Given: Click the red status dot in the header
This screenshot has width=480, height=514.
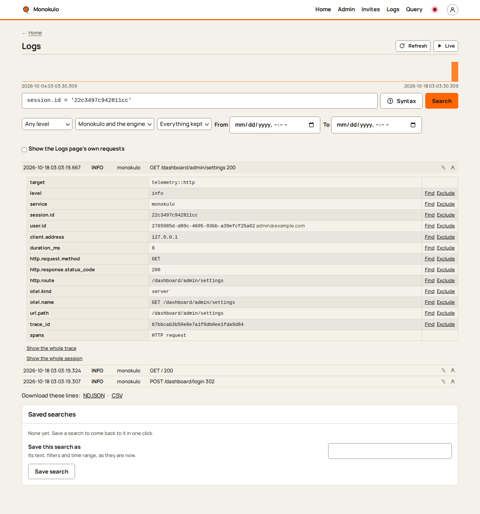Looking at the screenshot, I should [x=435, y=10].
